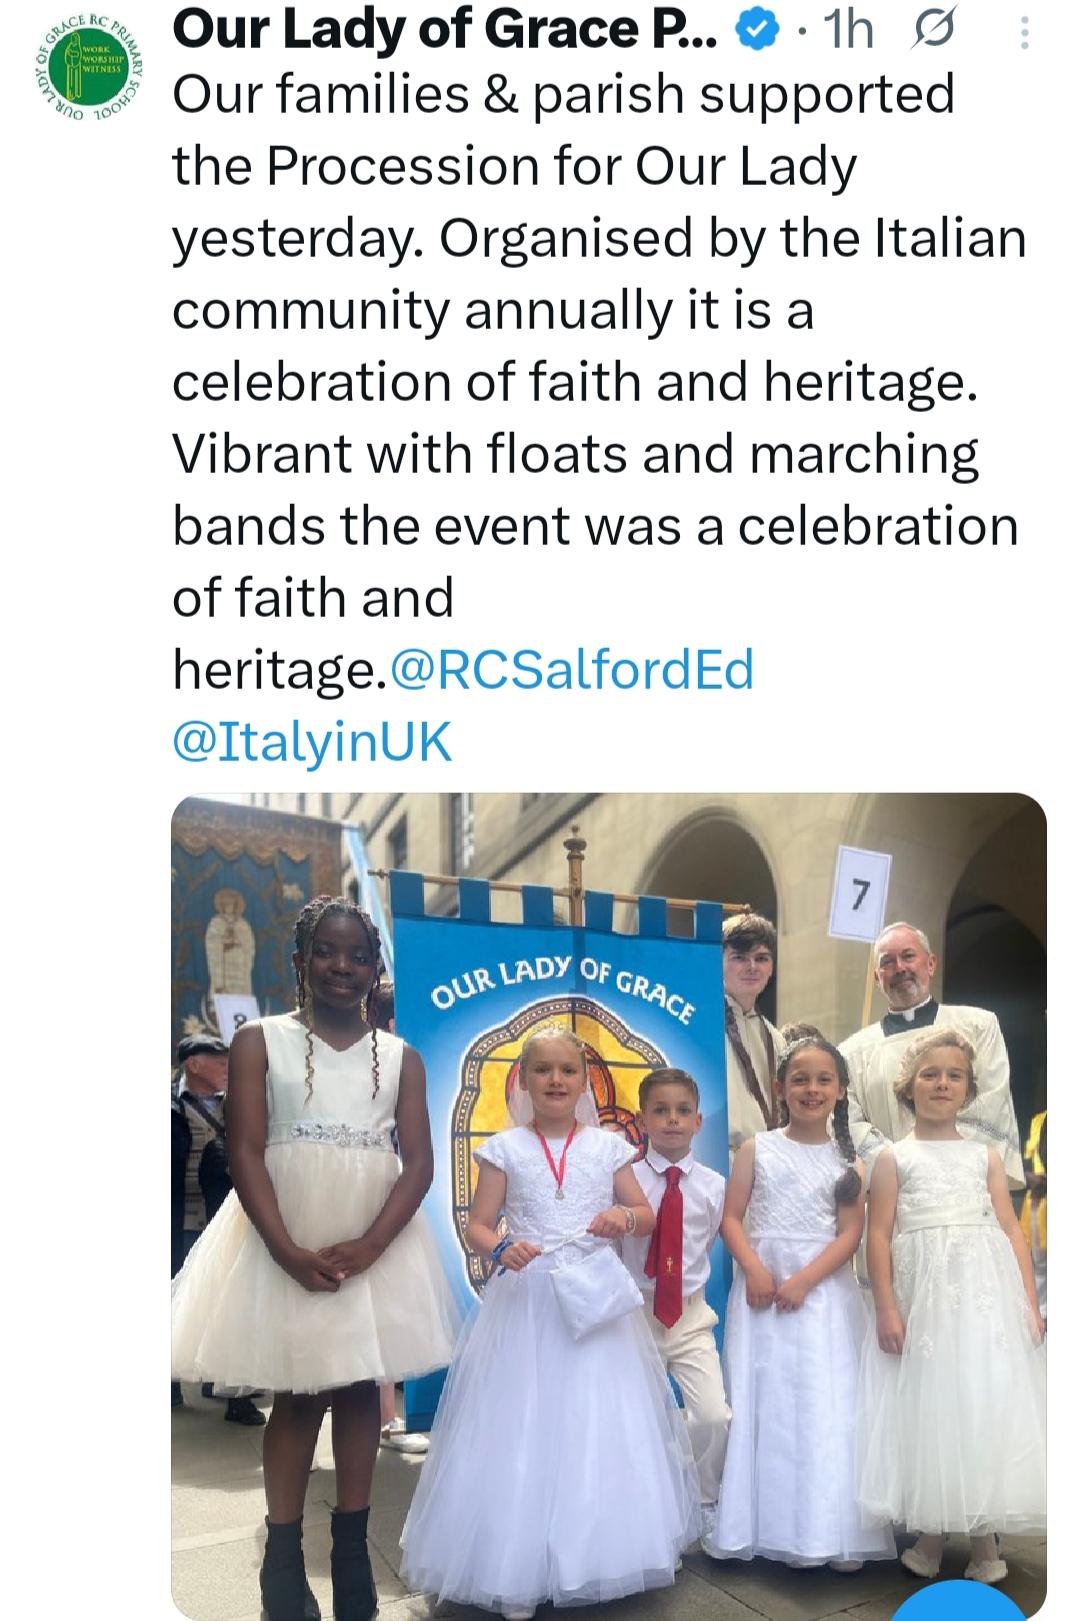
Task: Click the number 7 sign in the photo
Action: [x=856, y=892]
